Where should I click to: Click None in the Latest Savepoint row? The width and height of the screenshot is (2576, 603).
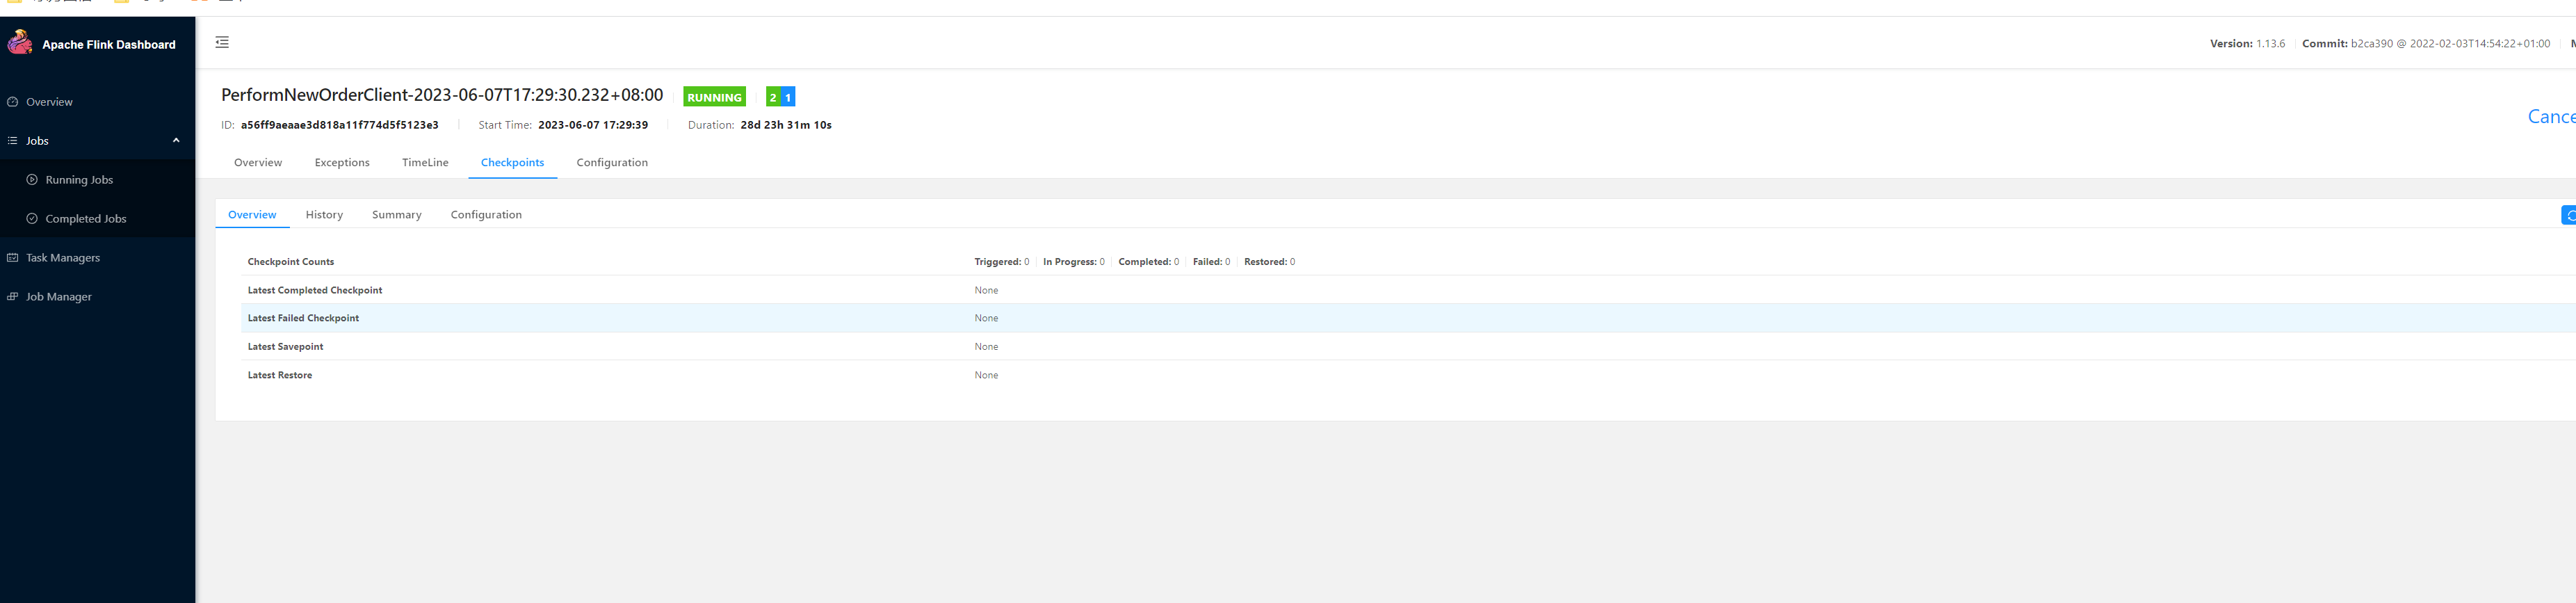click(986, 347)
